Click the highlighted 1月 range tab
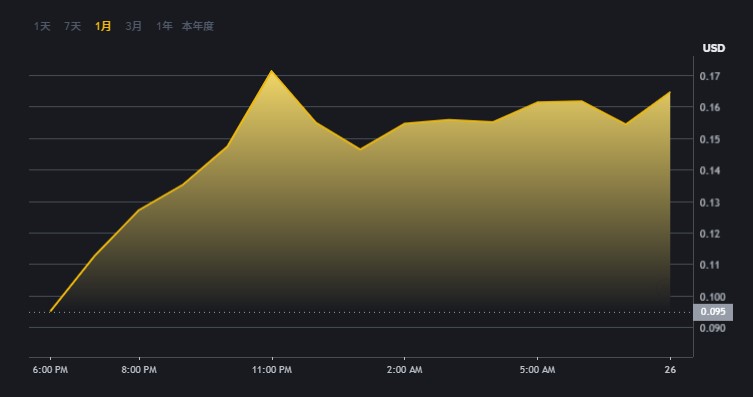 click(x=103, y=26)
